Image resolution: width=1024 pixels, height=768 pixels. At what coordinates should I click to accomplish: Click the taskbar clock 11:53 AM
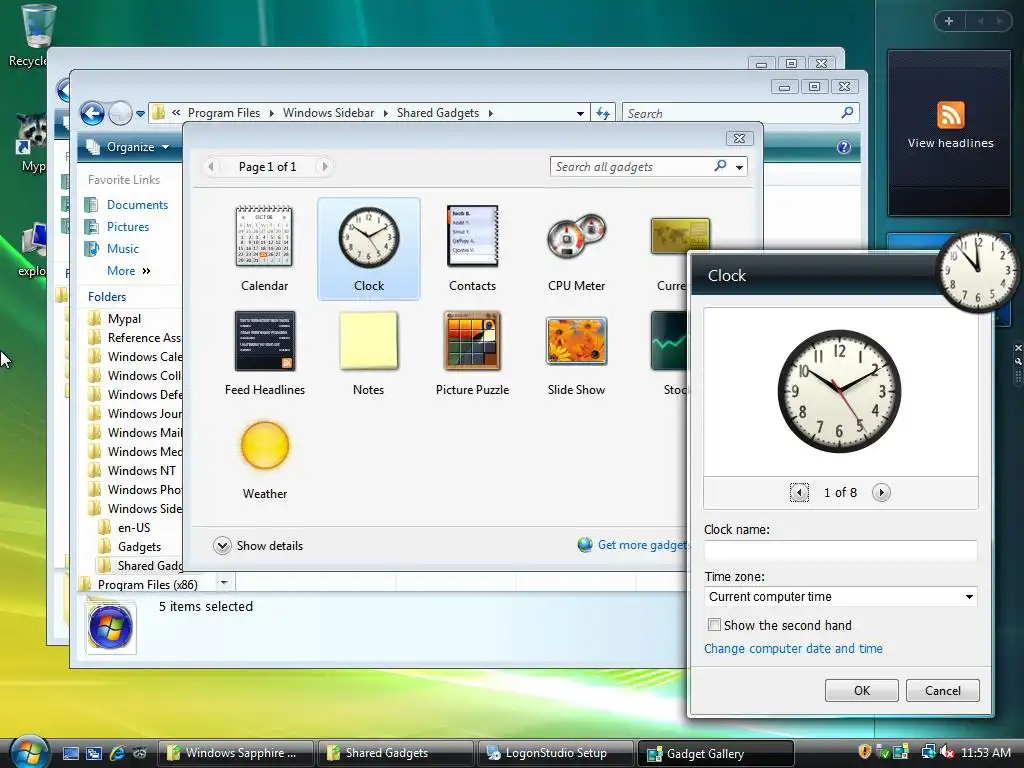click(x=985, y=752)
